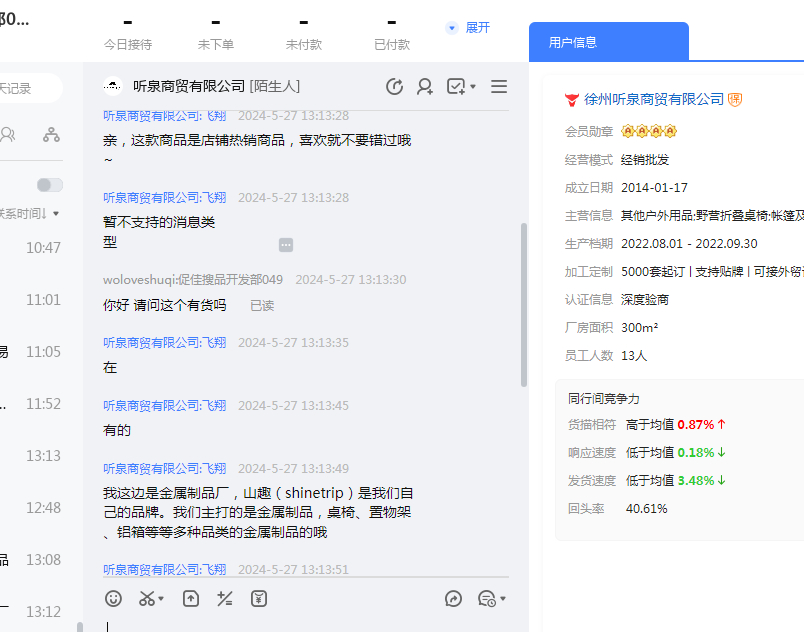804x632 pixels.
Task: Click the unsupported message ellipsis bubble
Action: [286, 245]
